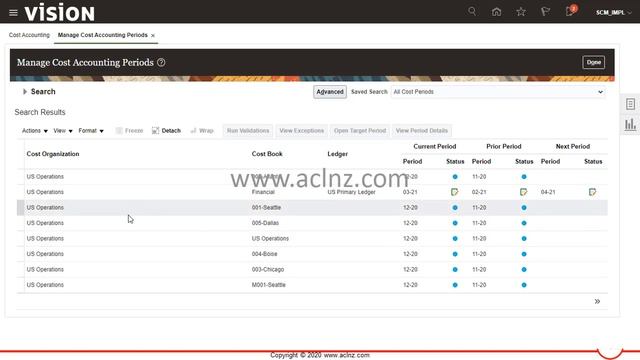Image resolution: width=640 pixels, height=360 pixels.
Task: Click the Detach toolbar button
Action: click(166, 131)
